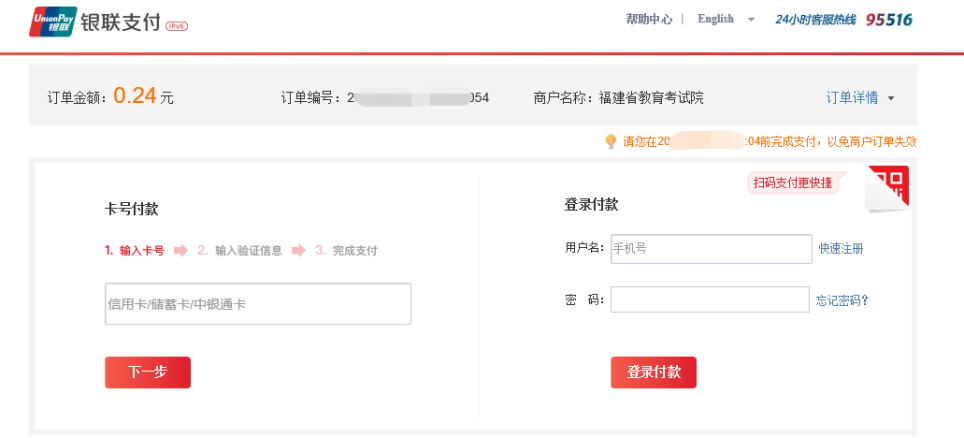Open 帮助中心 help center
The height and width of the screenshot is (438, 964).
point(649,19)
